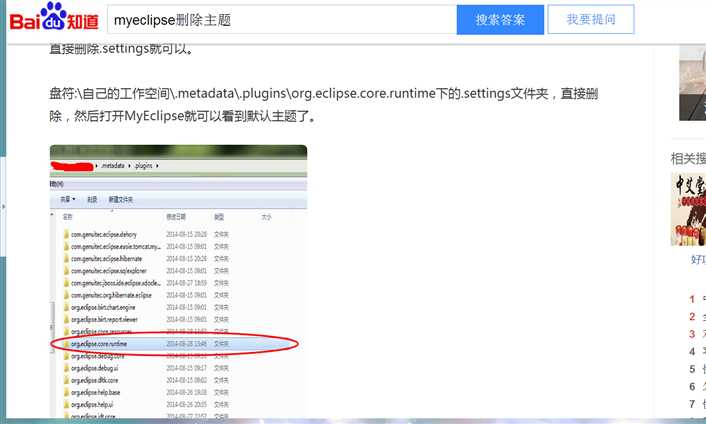Viewport: 706px width, 424px height.
Task: Click the 我要提问 button
Action: [591, 19]
